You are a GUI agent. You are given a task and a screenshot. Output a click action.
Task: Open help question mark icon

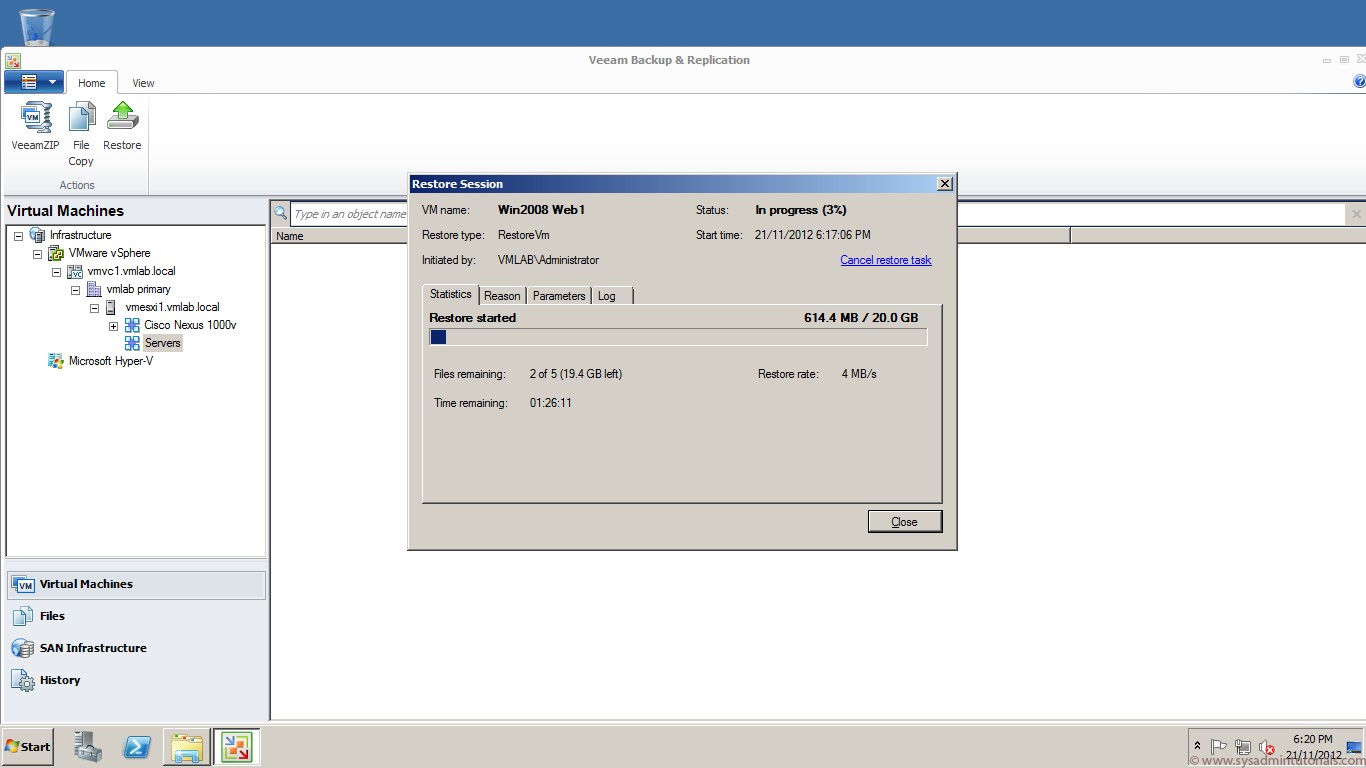[x=1359, y=82]
